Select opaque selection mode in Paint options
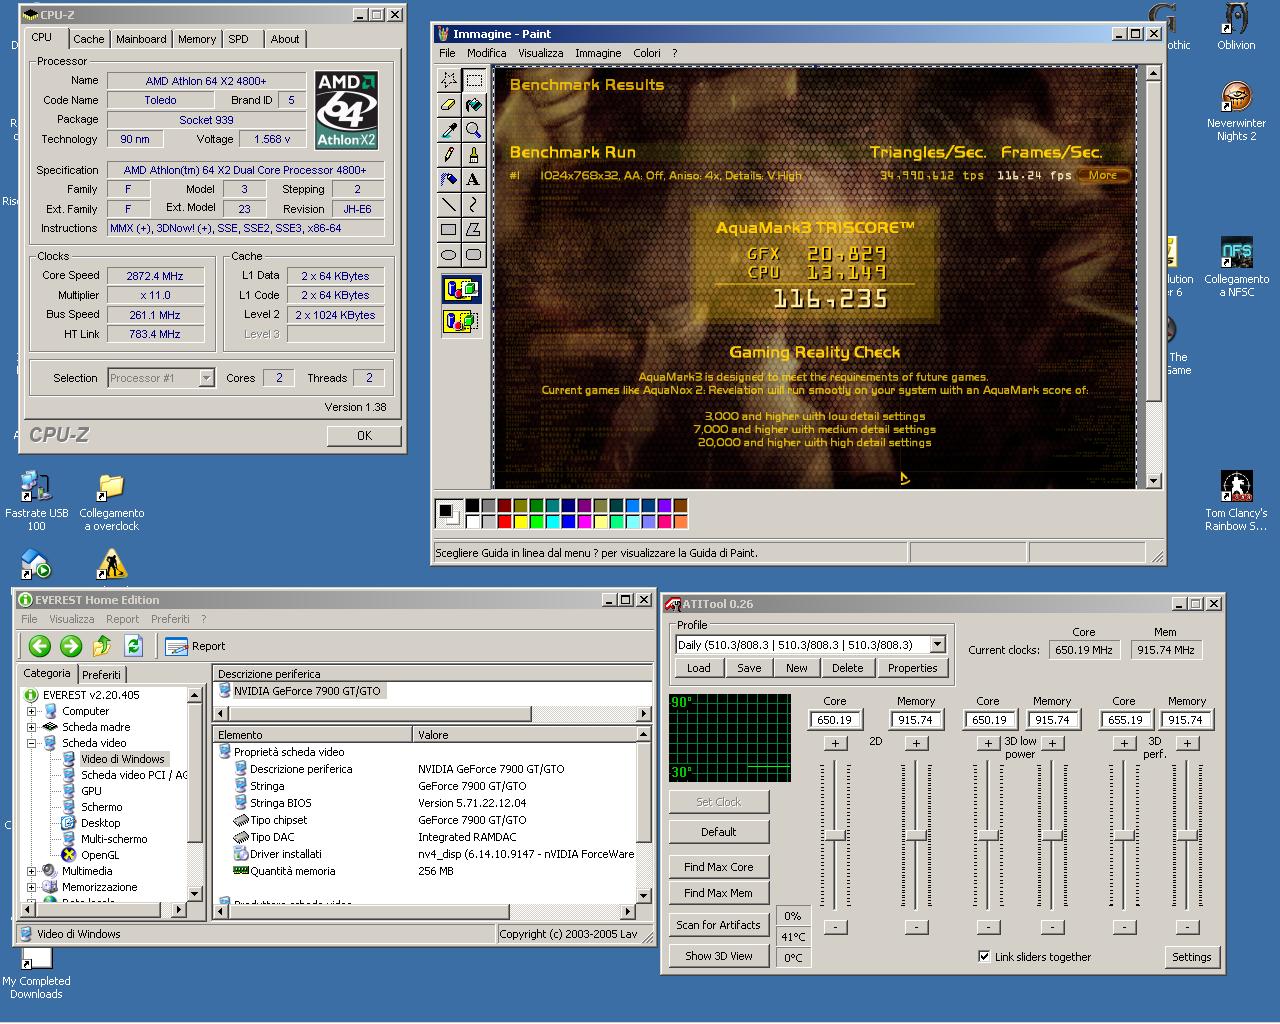The height and width of the screenshot is (1024, 1280). pyautogui.click(x=461, y=290)
